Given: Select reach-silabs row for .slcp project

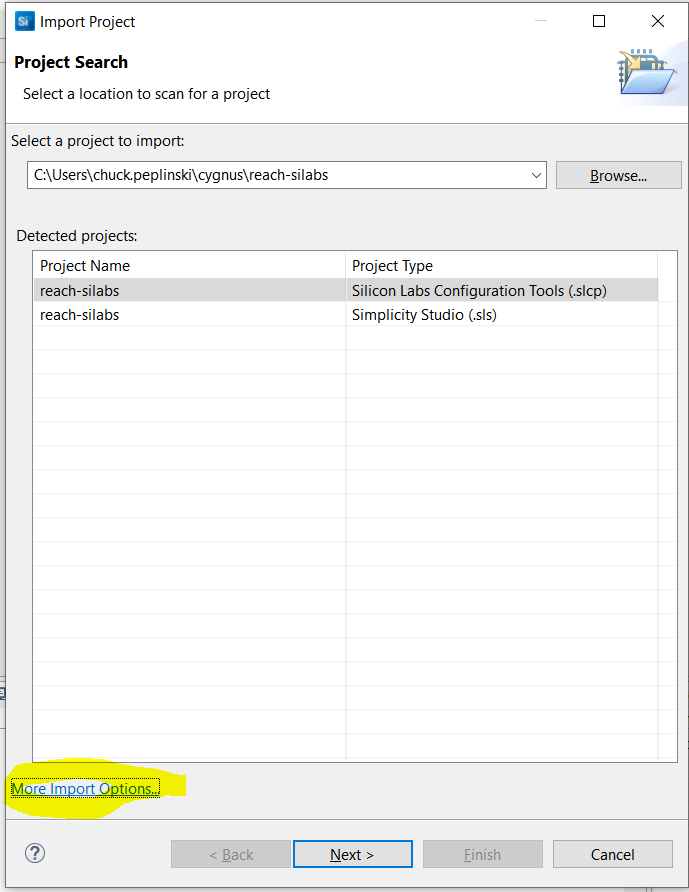Looking at the screenshot, I should 346,290.
